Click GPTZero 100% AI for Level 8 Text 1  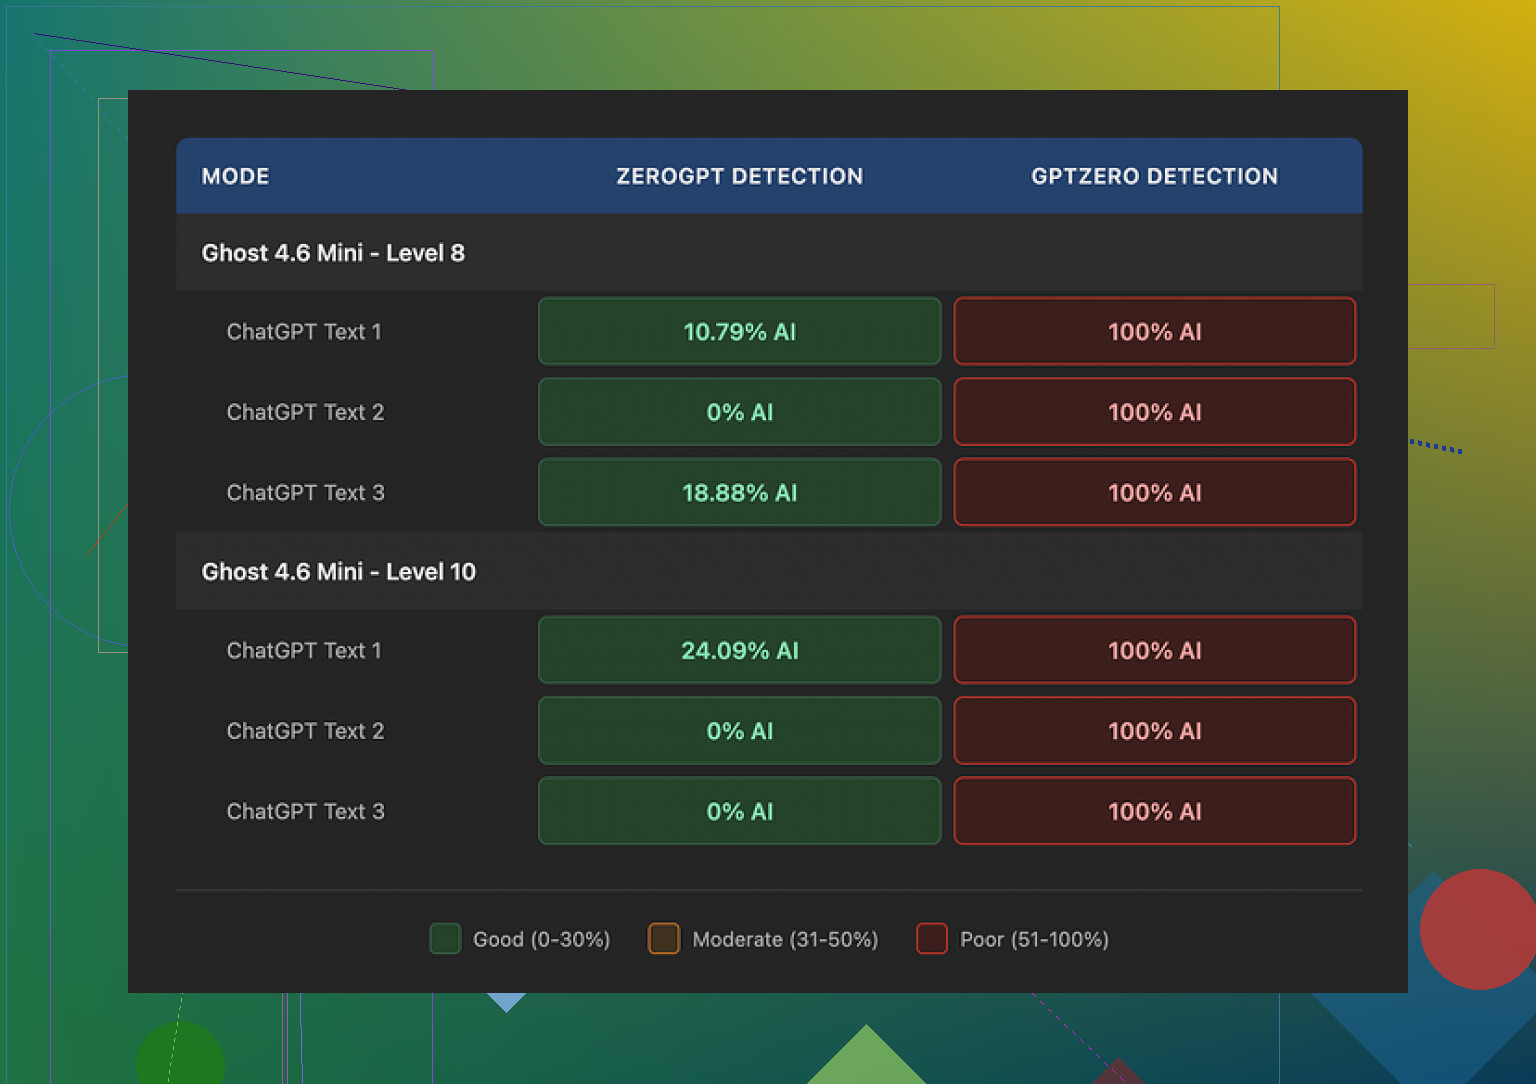point(1154,332)
